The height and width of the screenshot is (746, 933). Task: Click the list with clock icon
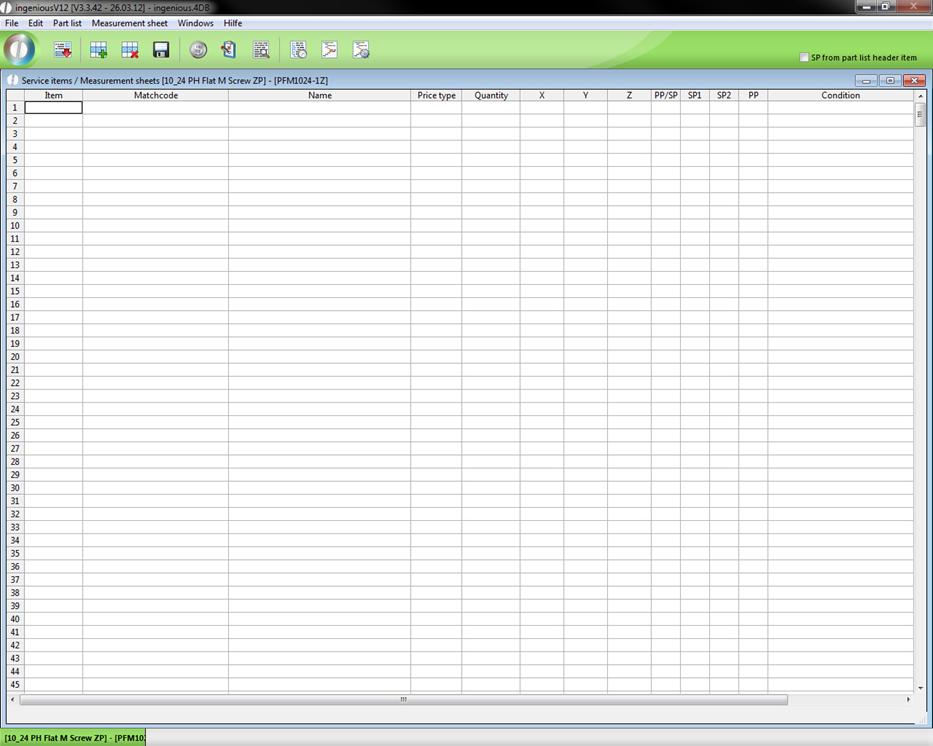298,50
